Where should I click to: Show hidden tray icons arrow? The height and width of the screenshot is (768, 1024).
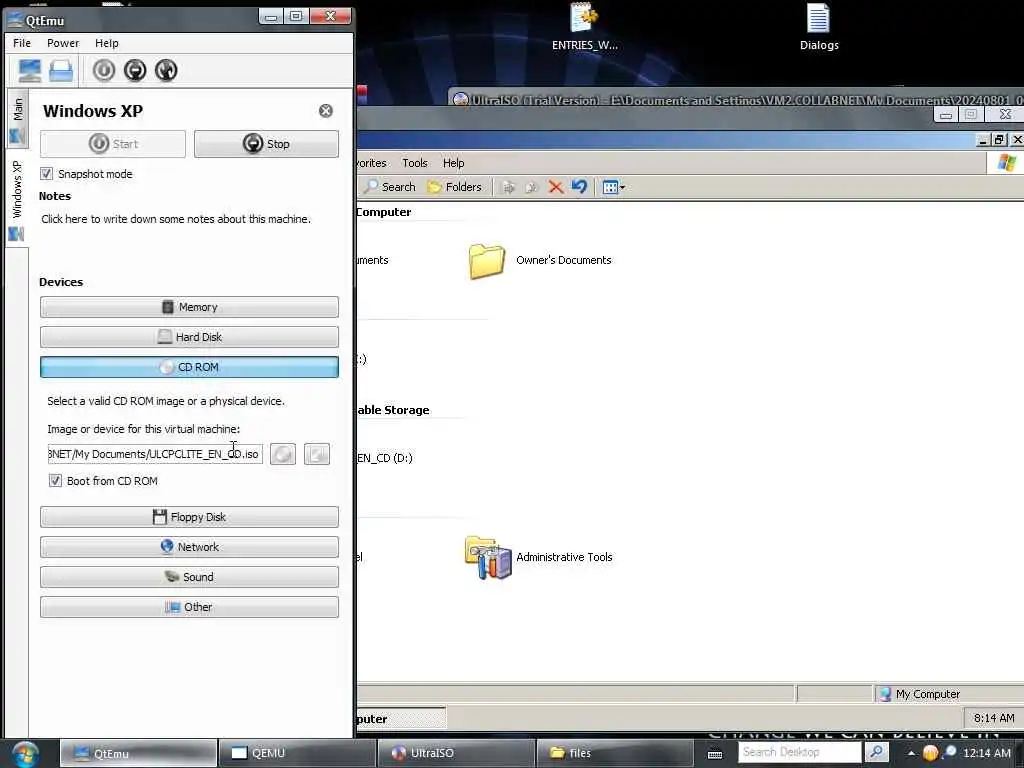click(911, 753)
